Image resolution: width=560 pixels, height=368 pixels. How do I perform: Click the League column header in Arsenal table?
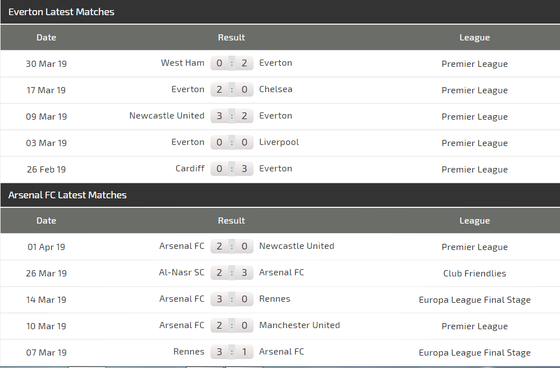coord(474,221)
